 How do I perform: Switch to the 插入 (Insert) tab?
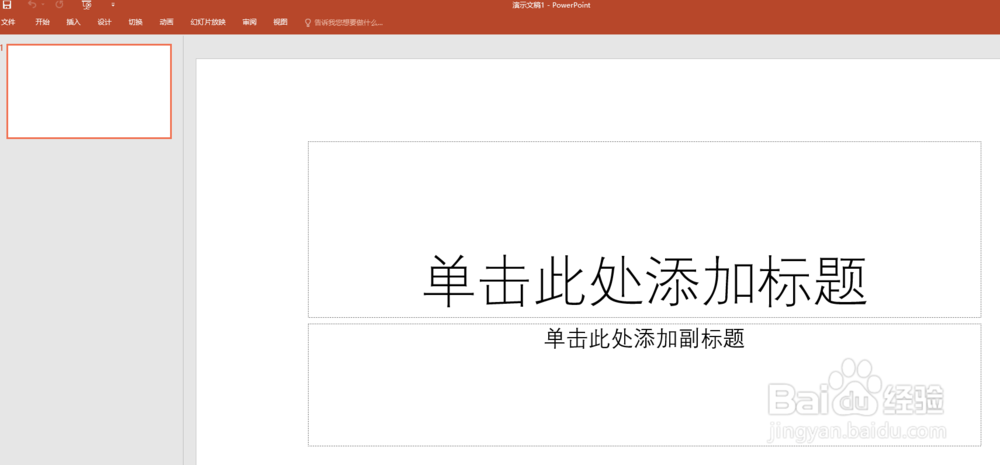click(73, 22)
